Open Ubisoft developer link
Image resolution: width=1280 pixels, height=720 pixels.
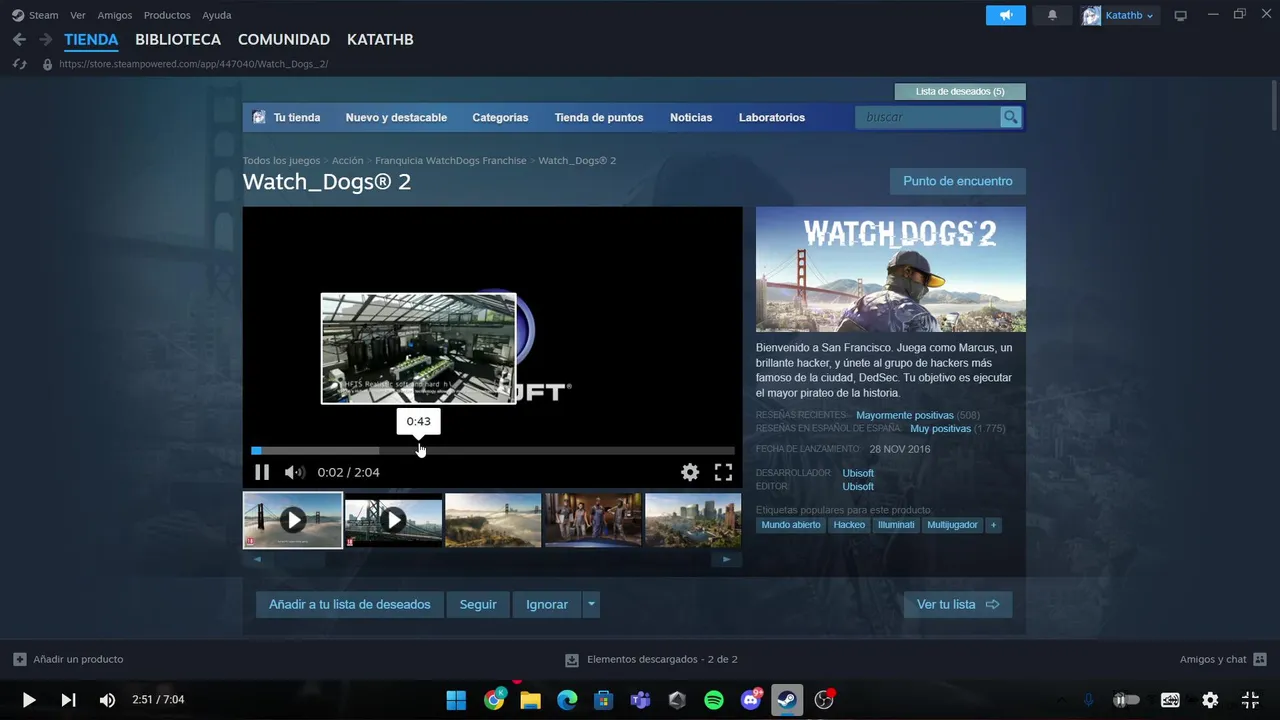click(x=858, y=473)
